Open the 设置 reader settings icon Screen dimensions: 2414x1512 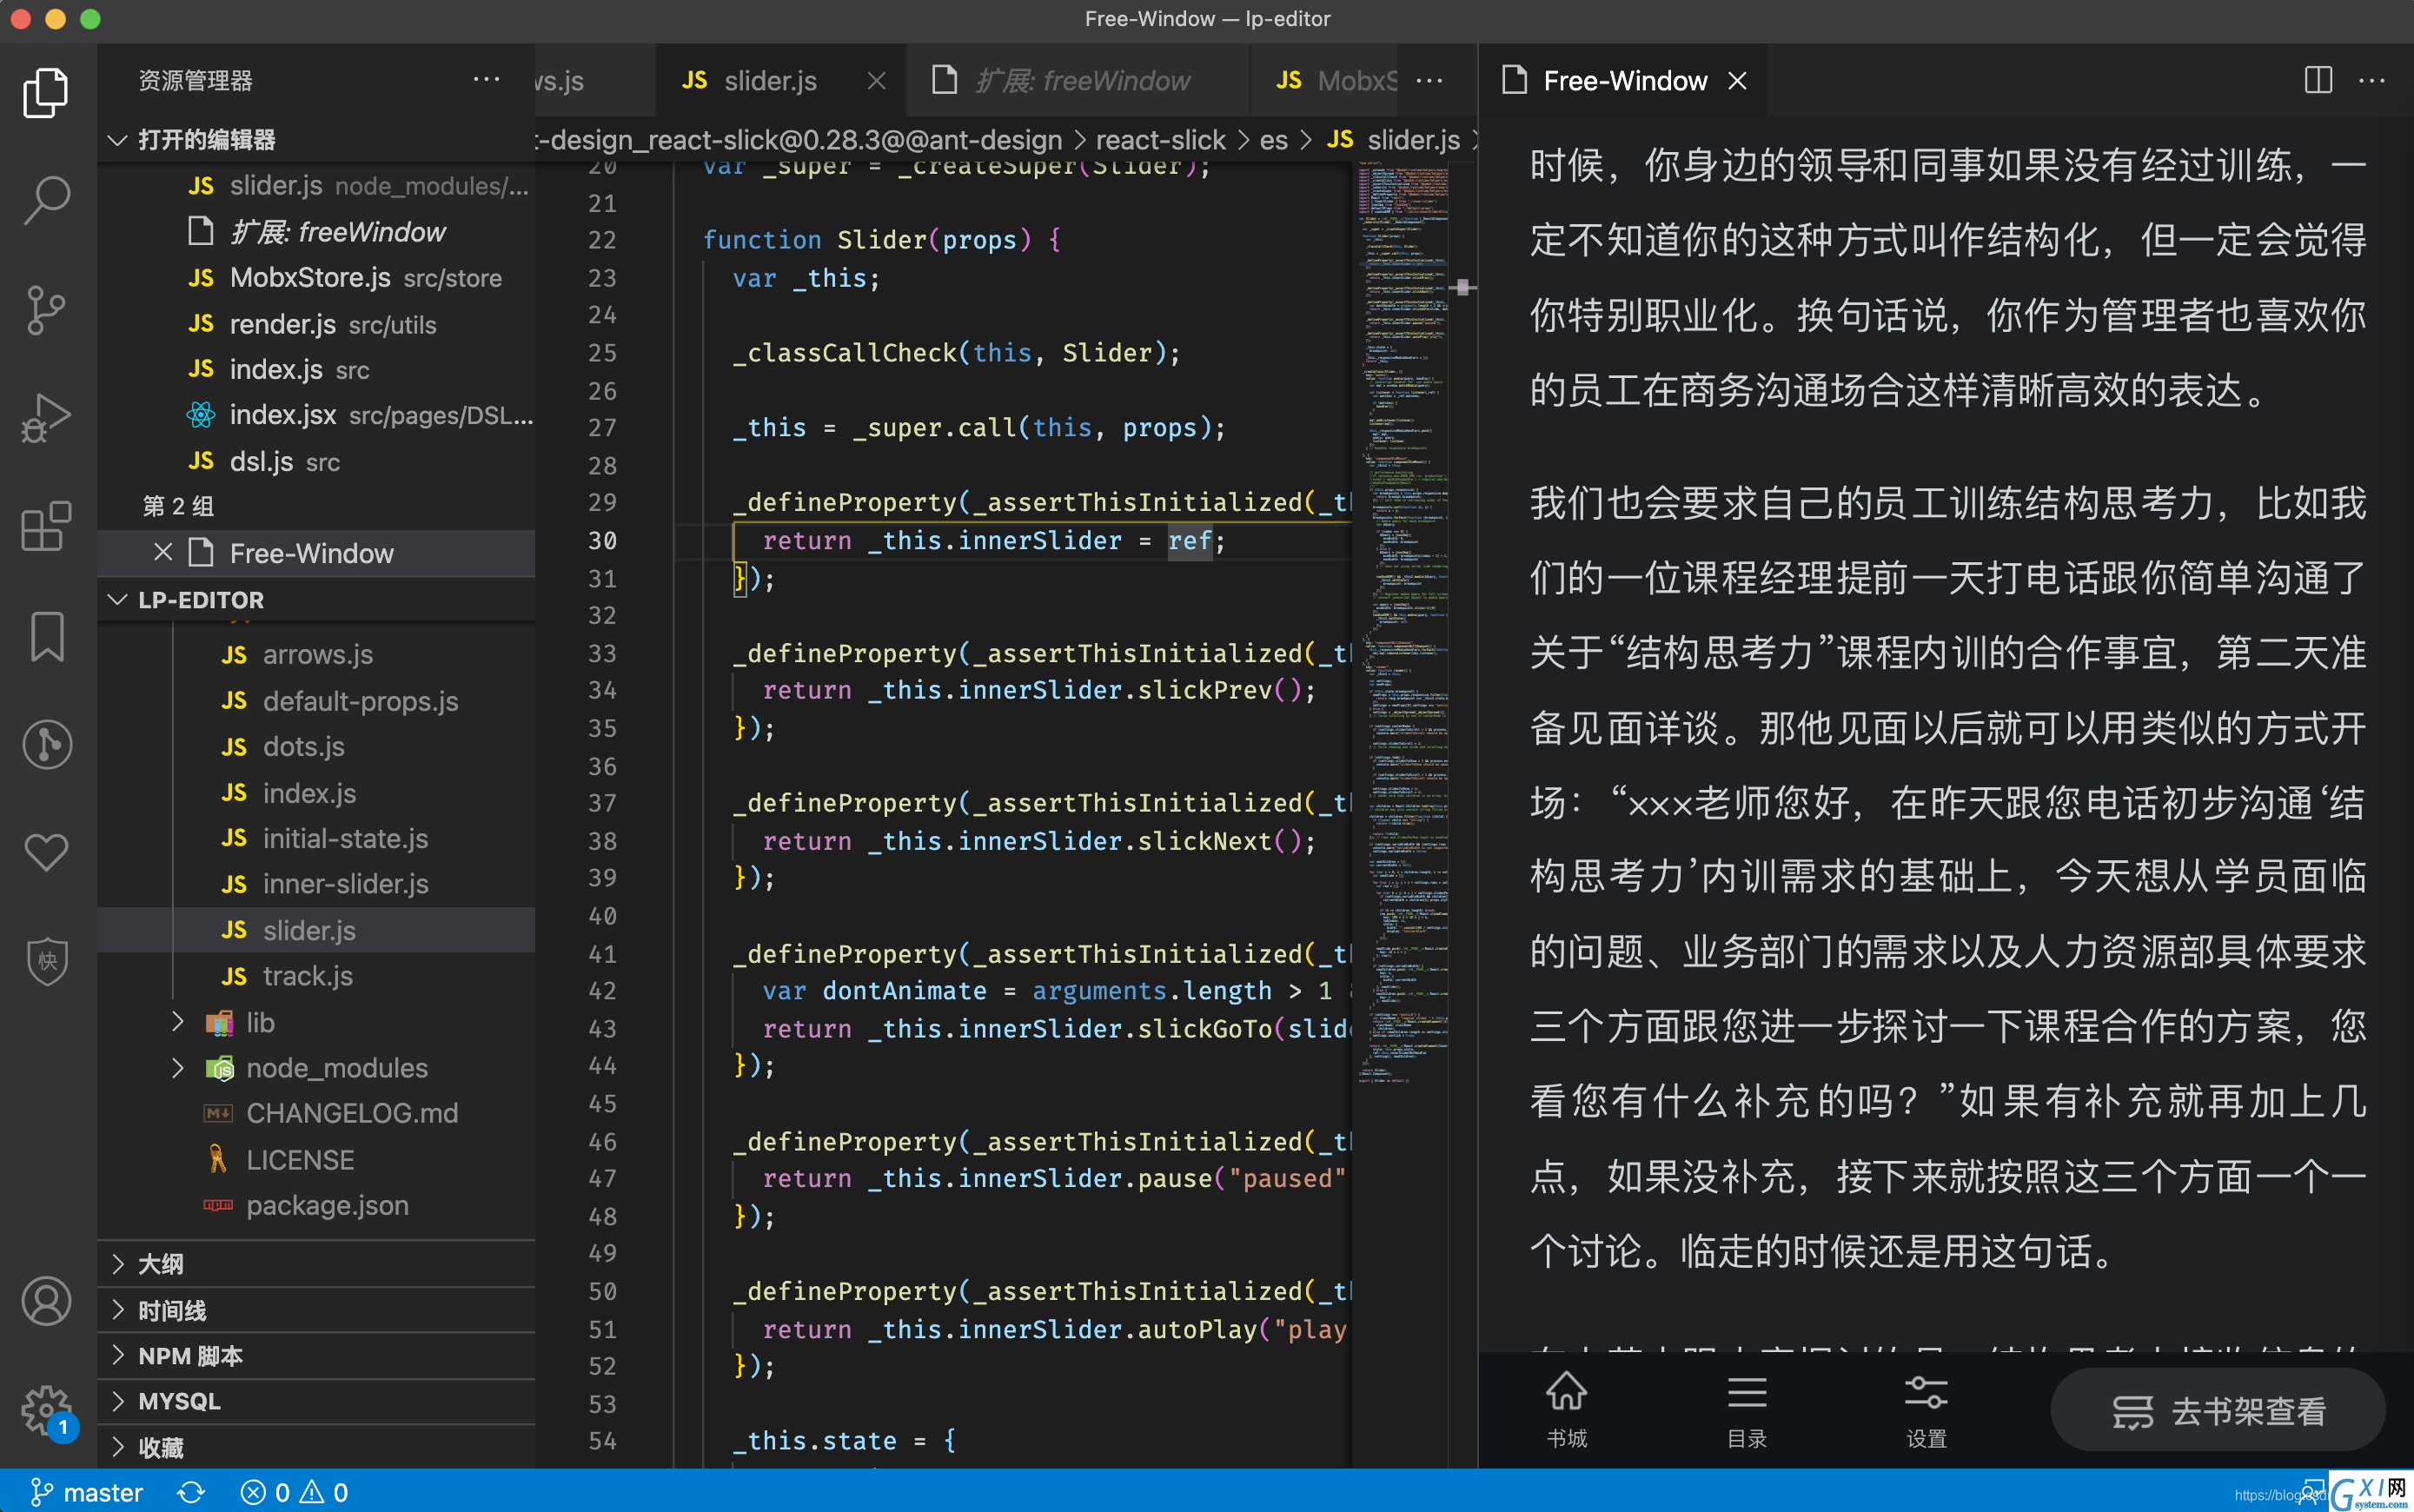1926,1410
